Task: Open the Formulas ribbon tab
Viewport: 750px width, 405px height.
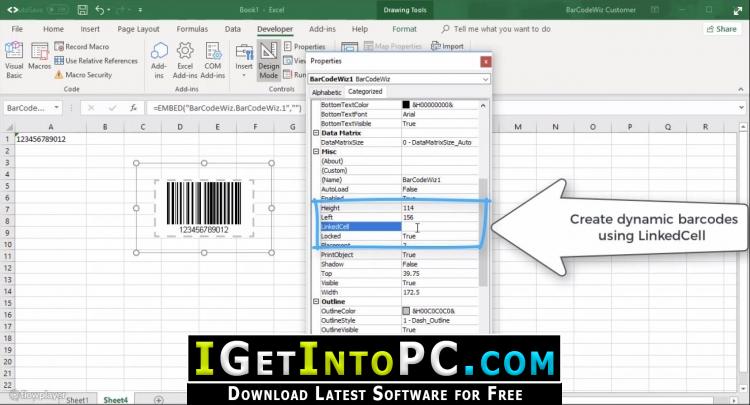Action: (x=192, y=29)
